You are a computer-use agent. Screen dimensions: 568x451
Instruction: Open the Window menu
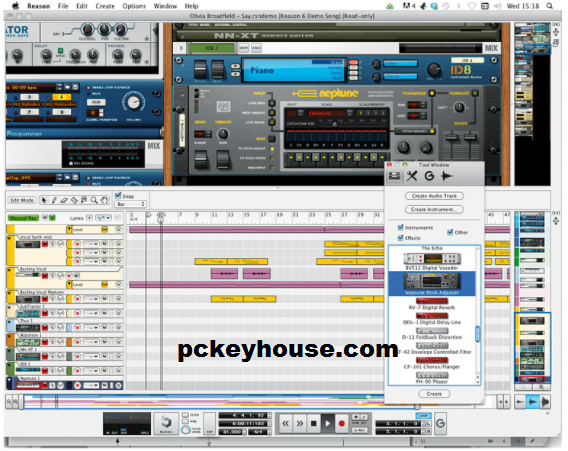tap(165, 6)
